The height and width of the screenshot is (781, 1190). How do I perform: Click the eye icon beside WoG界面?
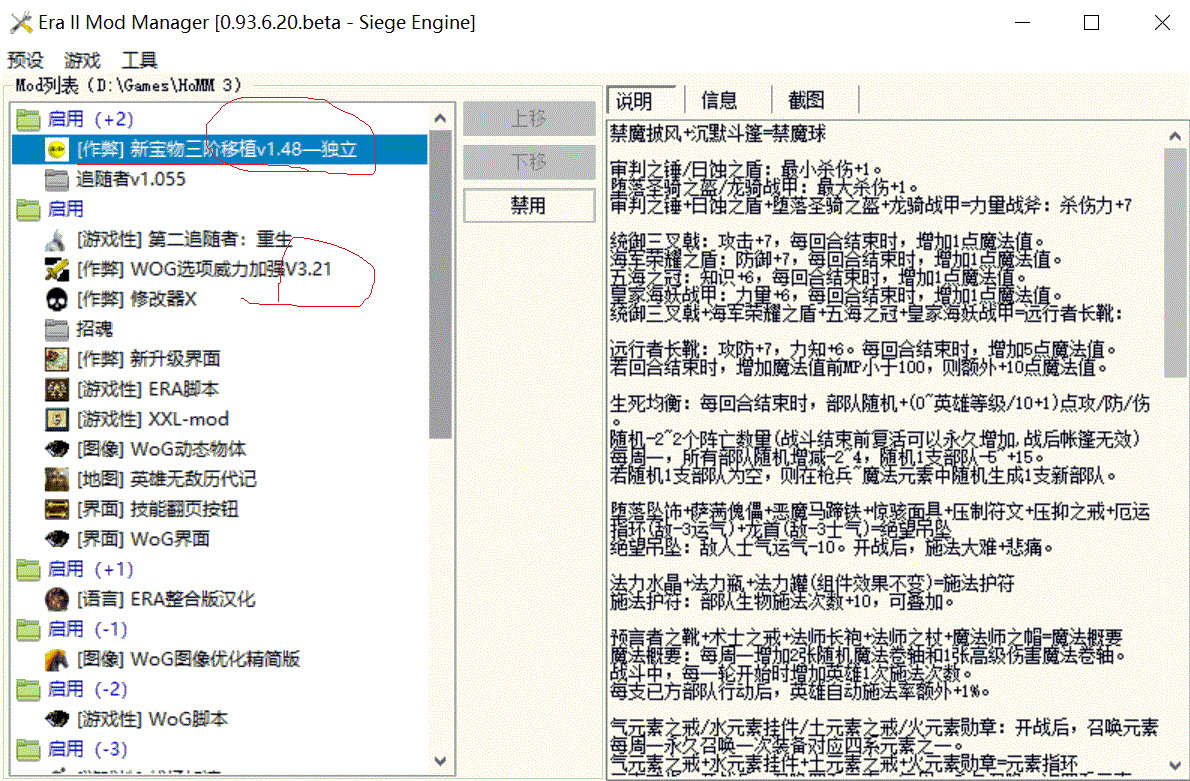point(57,540)
